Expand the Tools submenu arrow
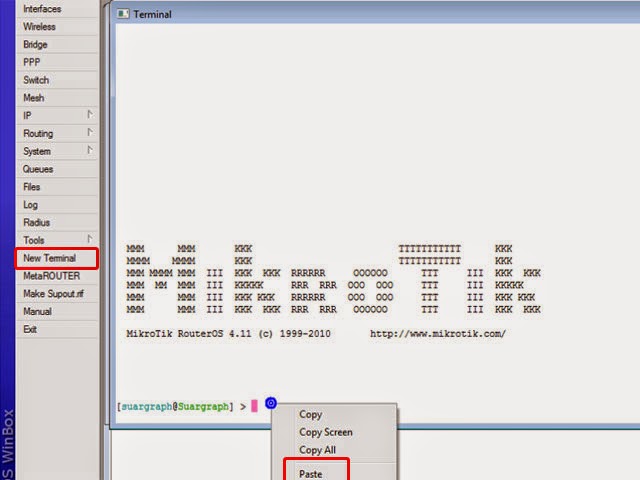Viewport: 640px width, 480px height. click(x=90, y=239)
